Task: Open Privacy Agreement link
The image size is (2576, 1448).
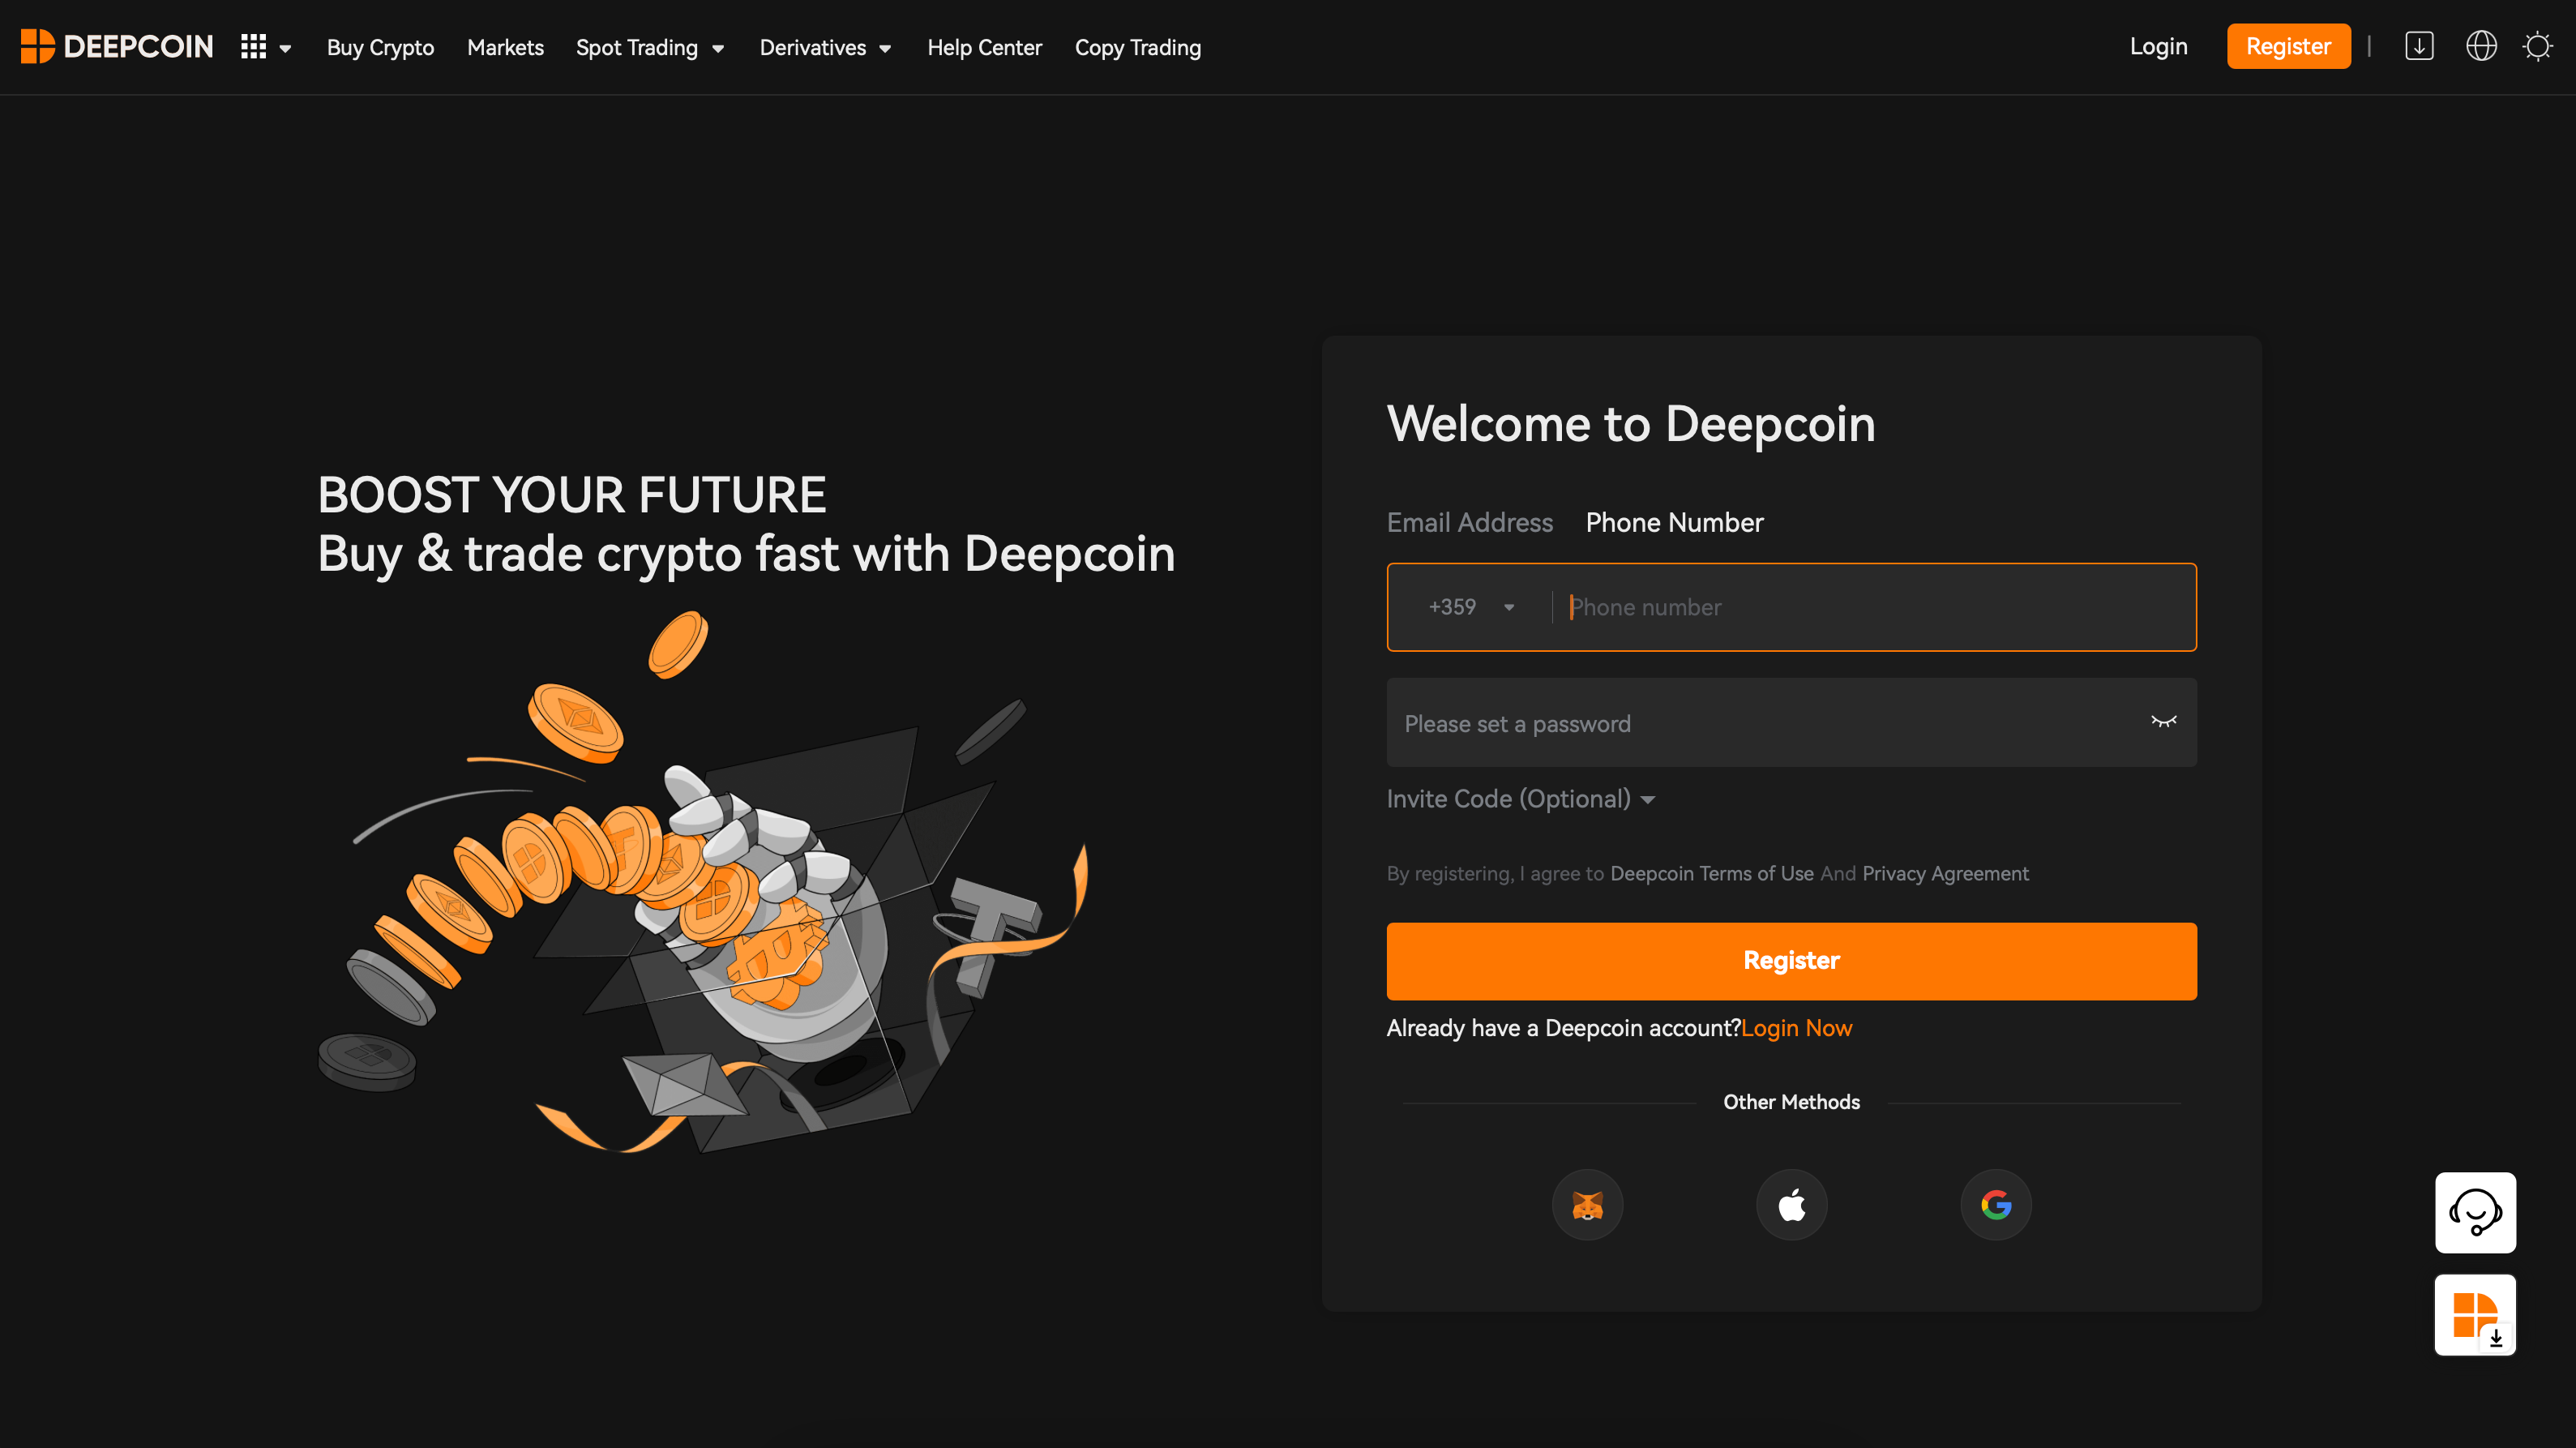Action: pos(1945,873)
